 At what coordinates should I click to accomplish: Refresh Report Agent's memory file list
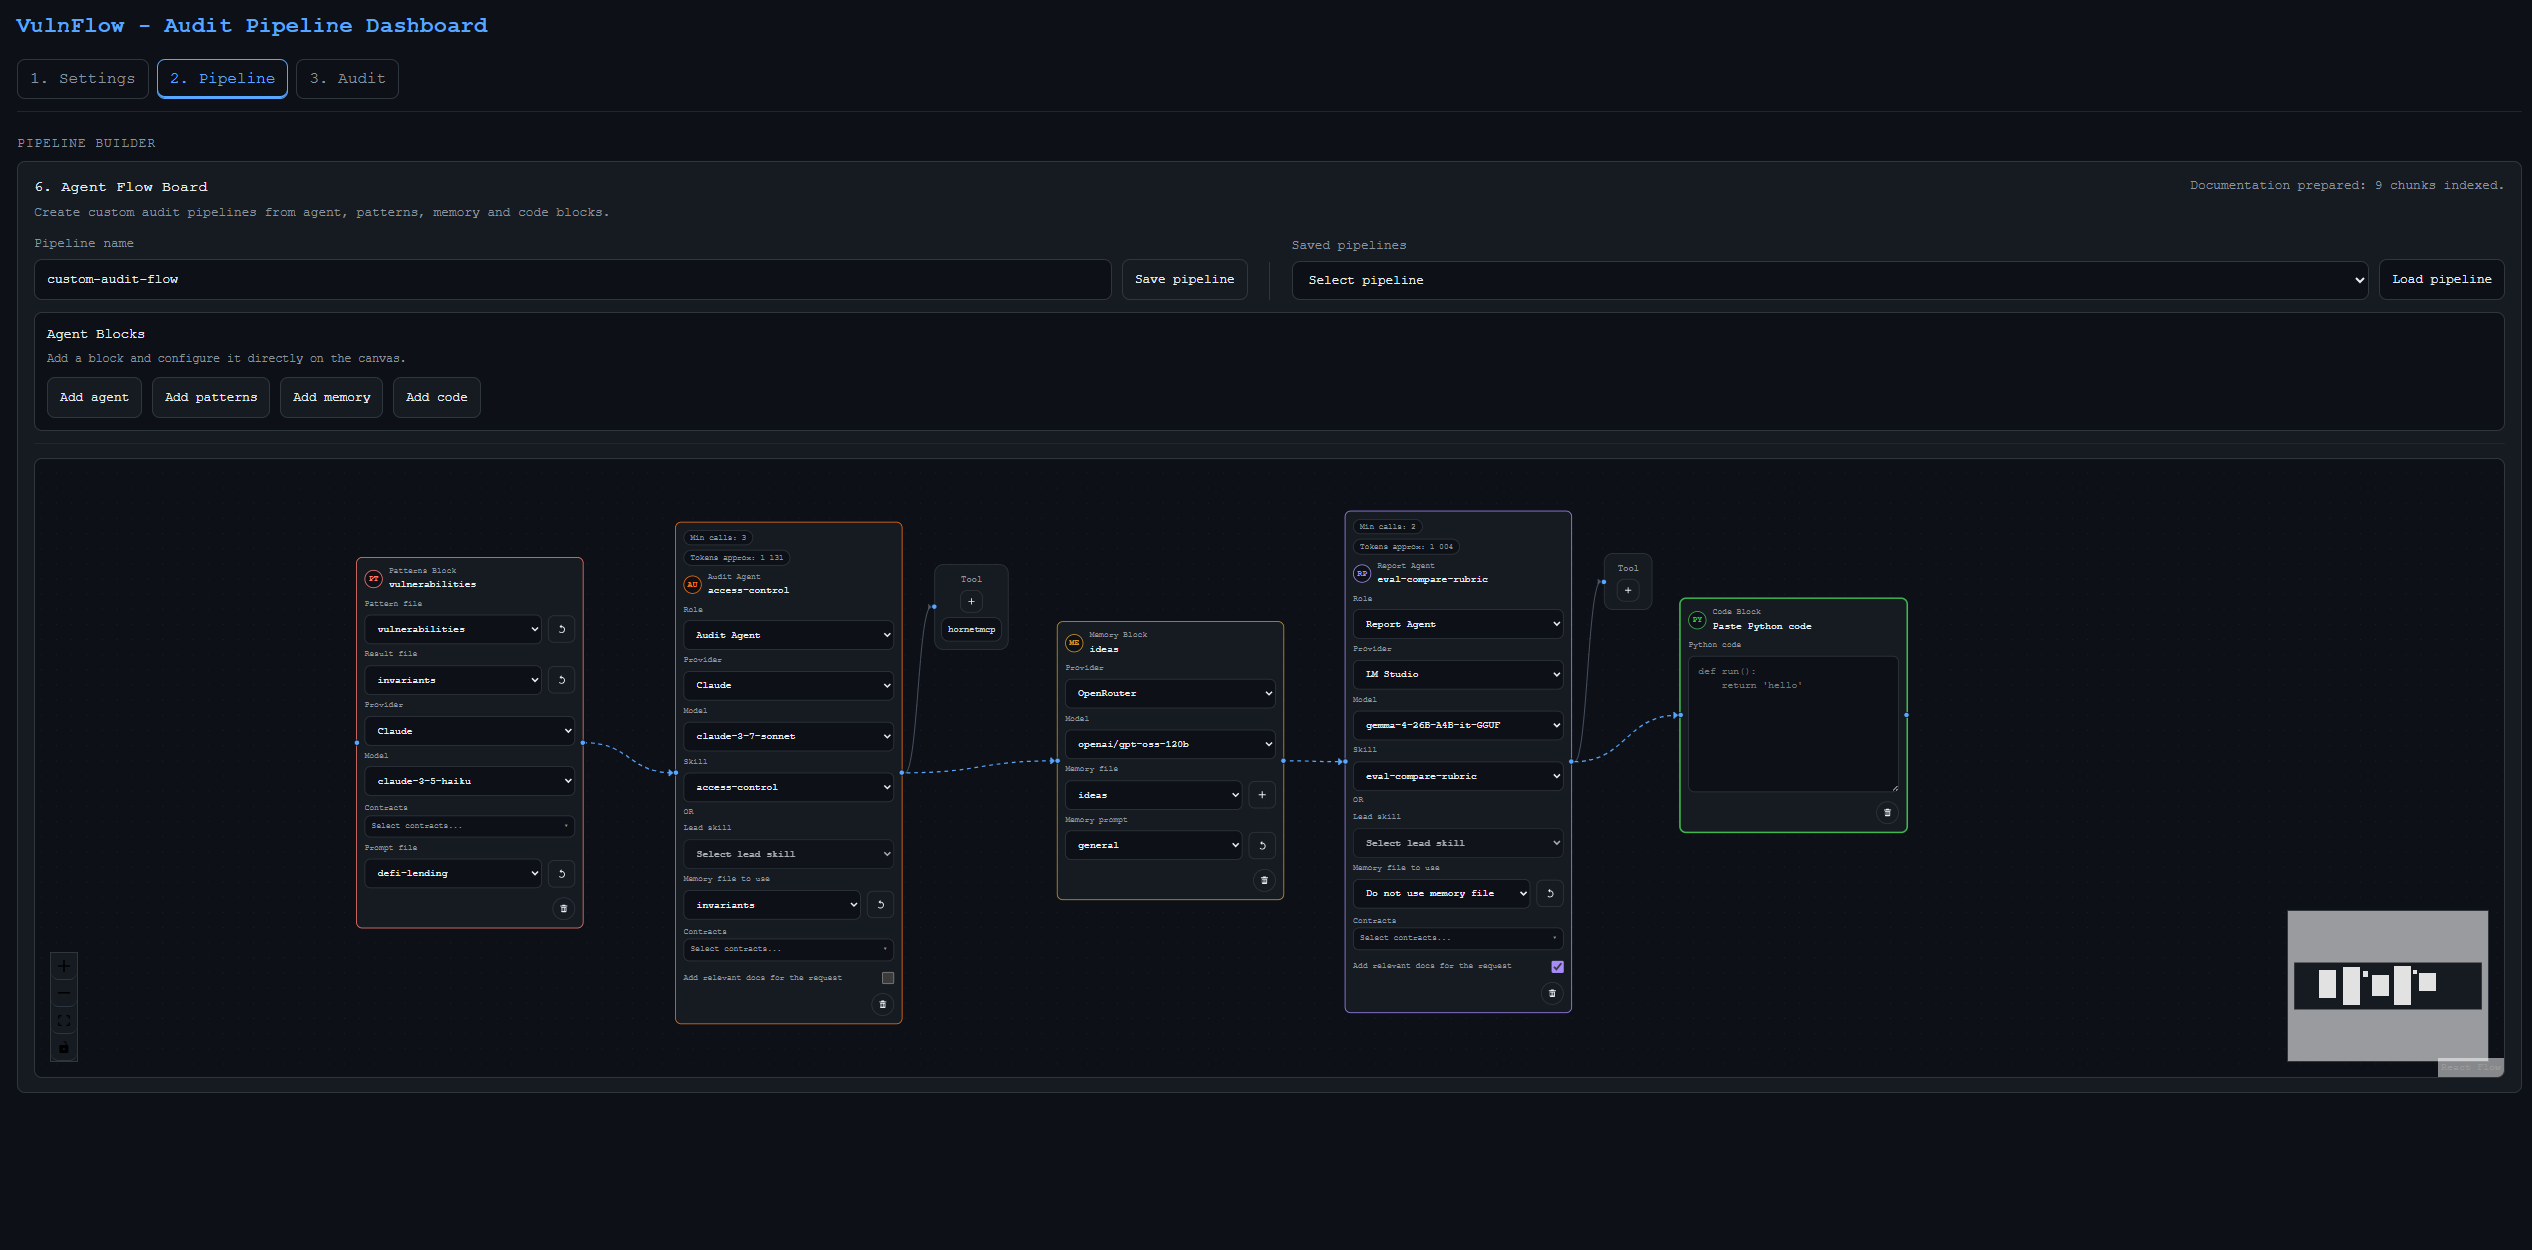pos(1550,893)
